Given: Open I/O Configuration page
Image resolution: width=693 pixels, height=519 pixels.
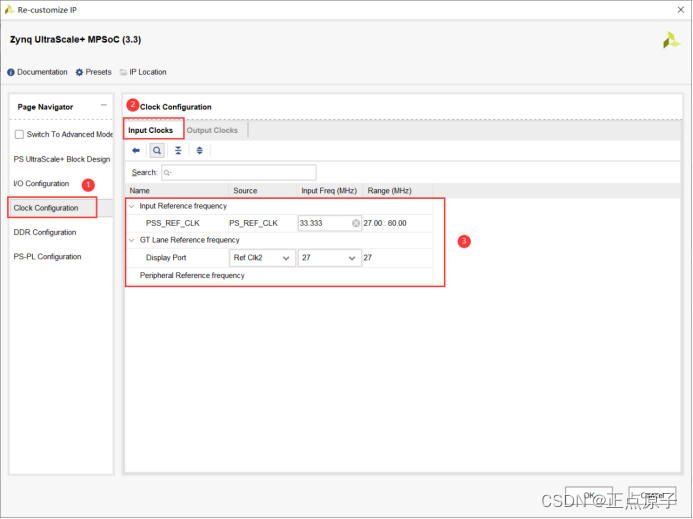Looking at the screenshot, I should (41, 183).
